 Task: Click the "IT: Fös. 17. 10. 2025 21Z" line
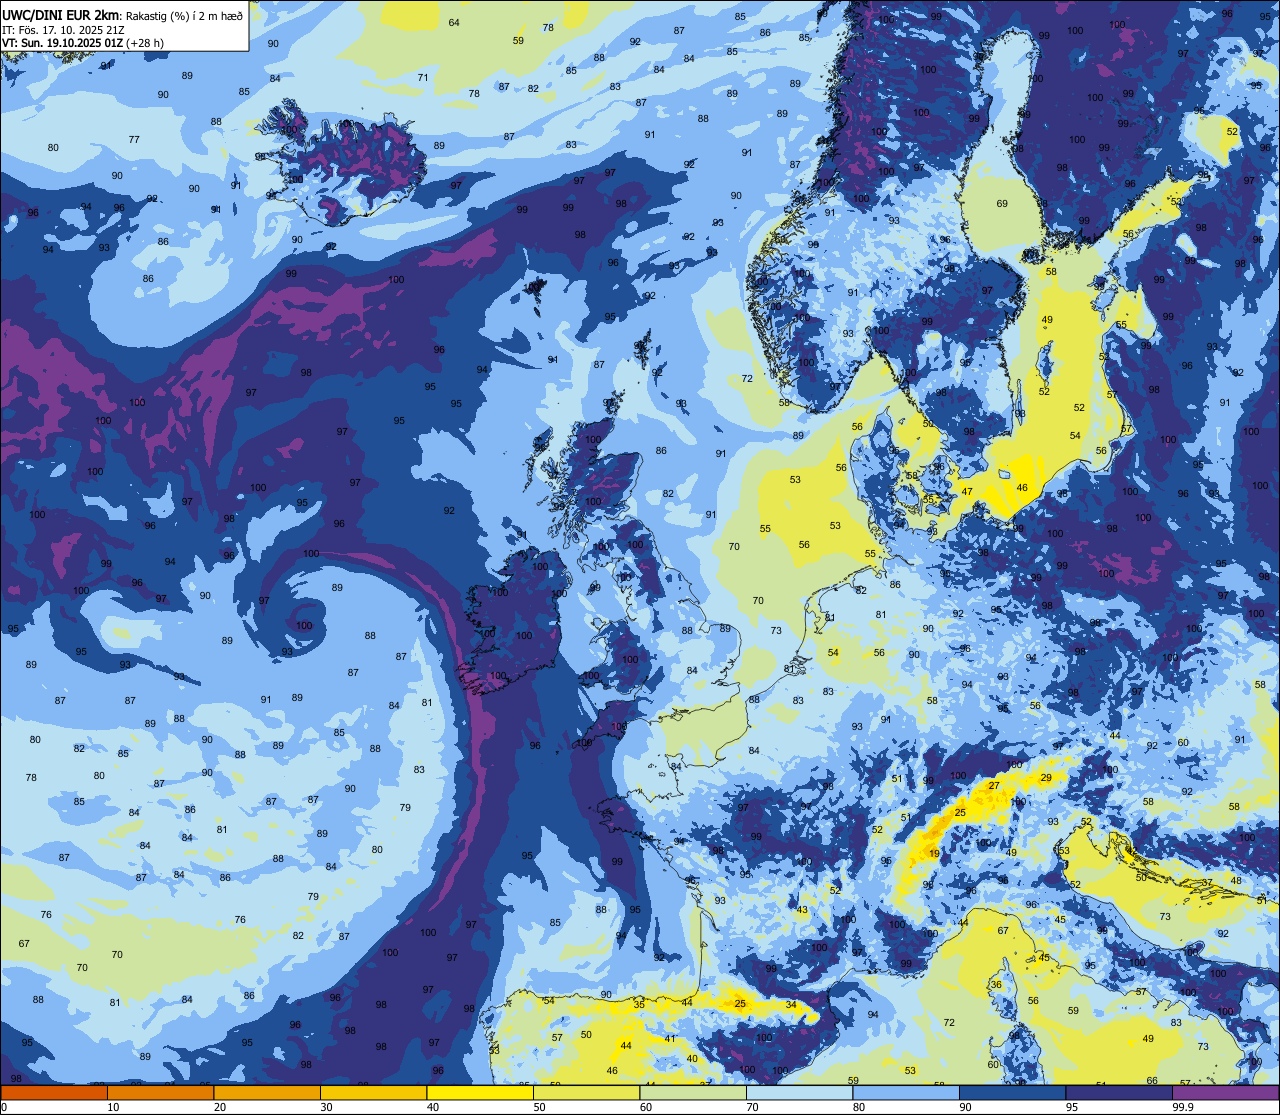tap(63, 29)
